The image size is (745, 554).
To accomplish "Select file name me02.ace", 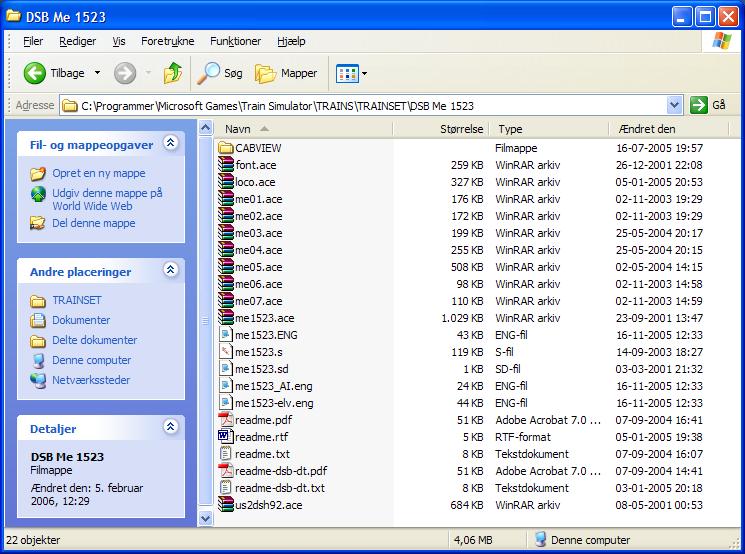I will point(258,216).
